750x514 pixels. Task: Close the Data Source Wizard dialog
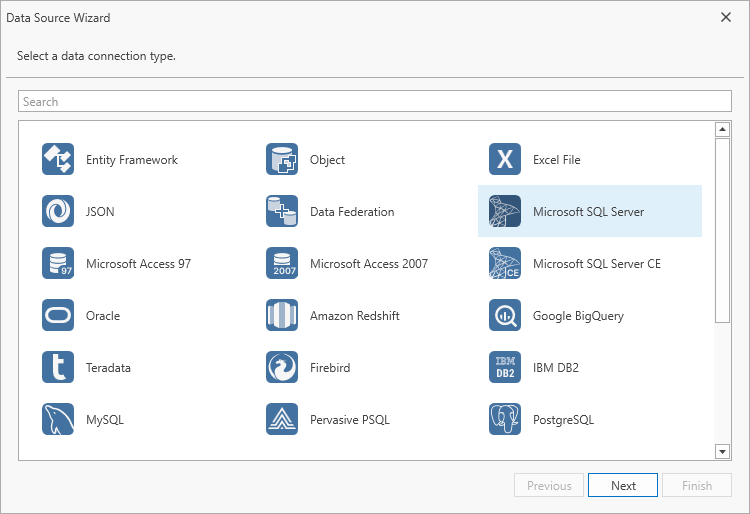point(726,17)
